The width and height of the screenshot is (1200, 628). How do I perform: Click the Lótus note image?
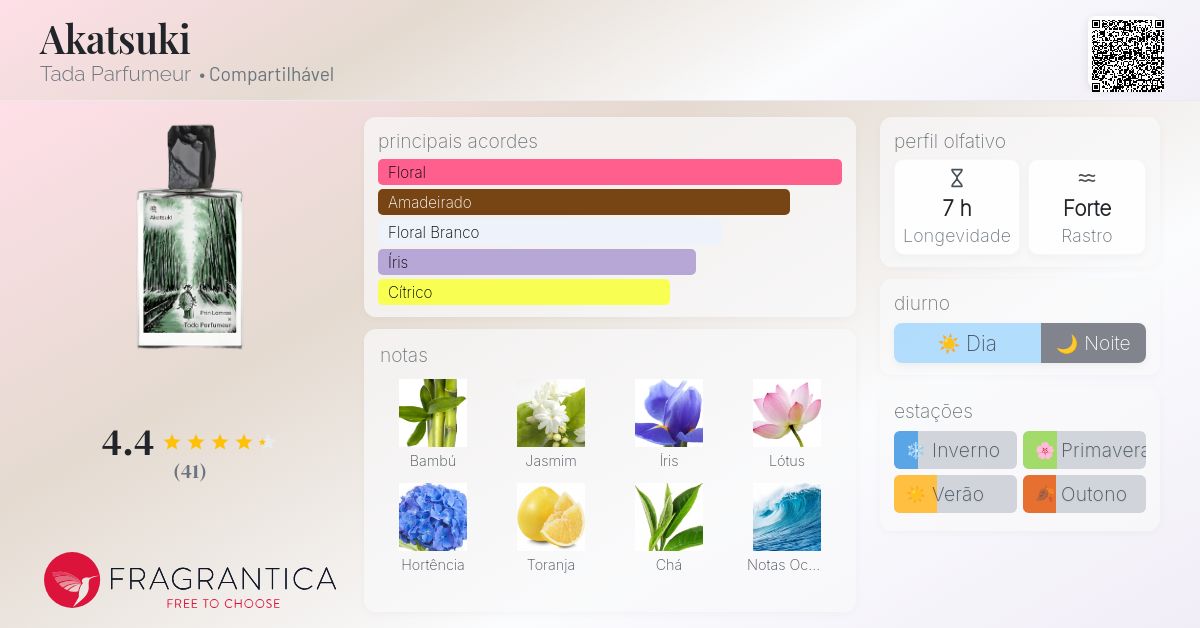click(787, 413)
